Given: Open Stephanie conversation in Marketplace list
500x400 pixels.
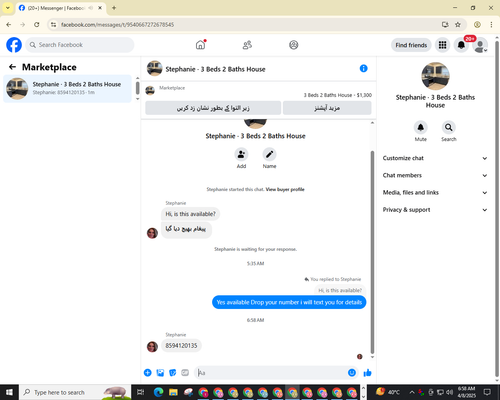Looking at the screenshot, I should click(67, 88).
